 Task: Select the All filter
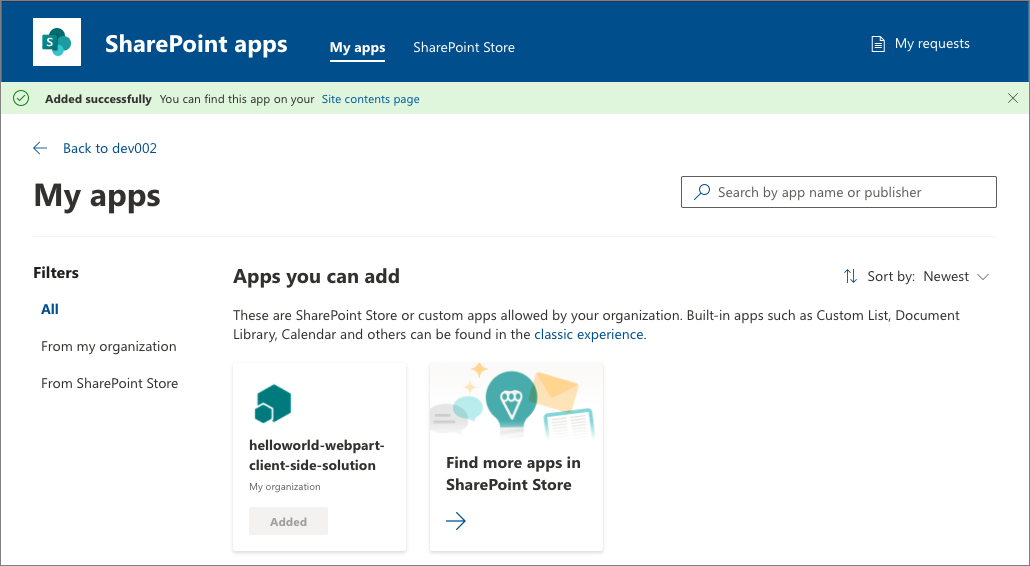(x=50, y=309)
